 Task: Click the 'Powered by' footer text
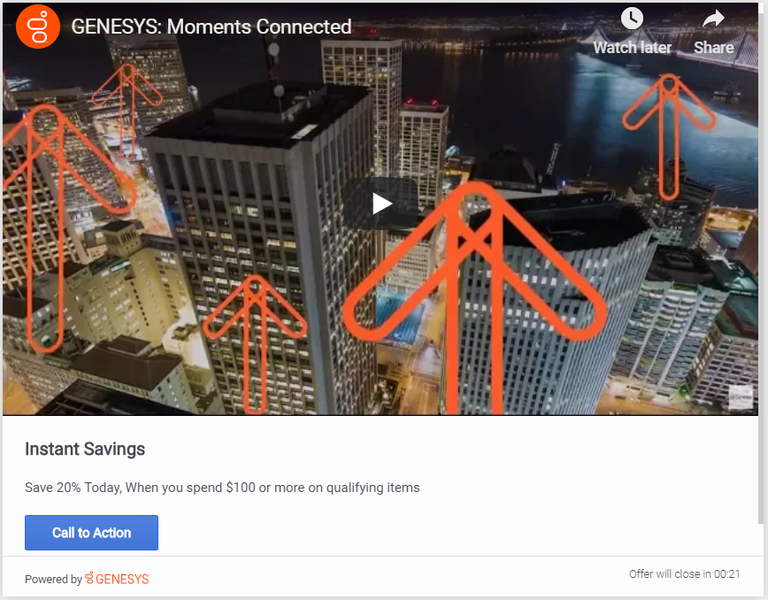pyautogui.click(x=53, y=579)
